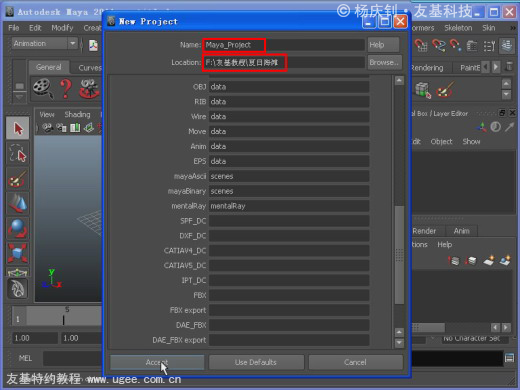Open the Animation menu set dropdown
The image size is (520, 390).
(x=45, y=44)
